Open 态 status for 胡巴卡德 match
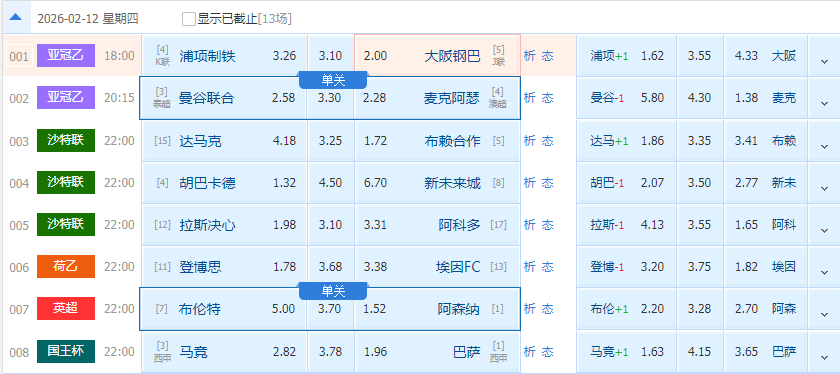Image resolution: width=840 pixels, height=374 pixels. 548,183
